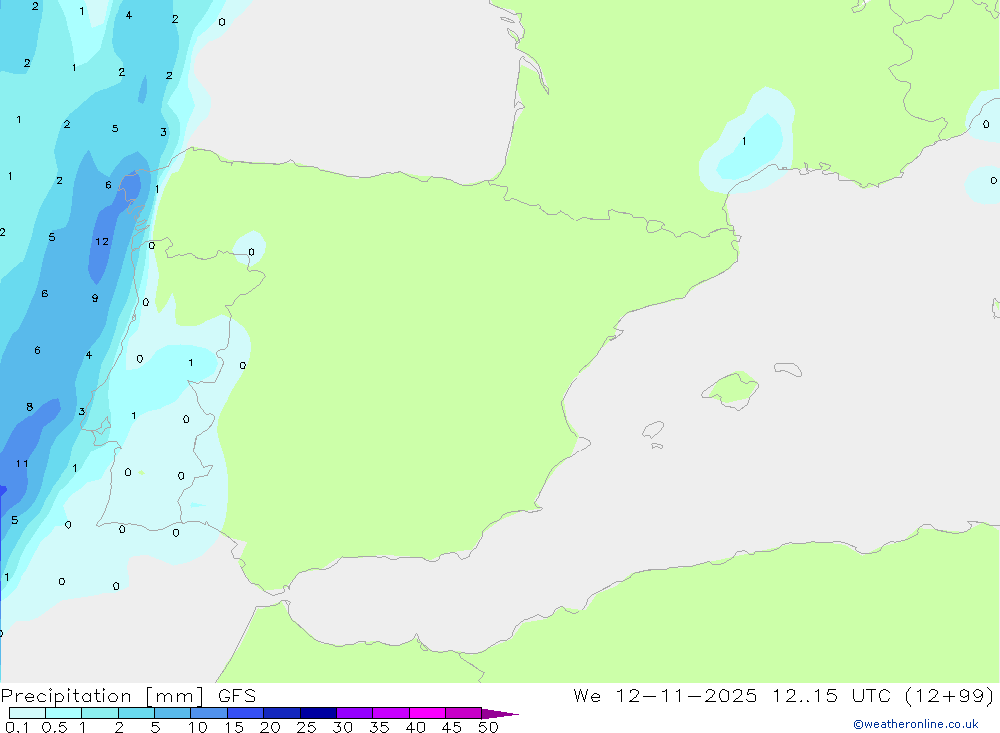
Task: Open the weatheronline.co.uk copyright link
Action: pos(915,724)
